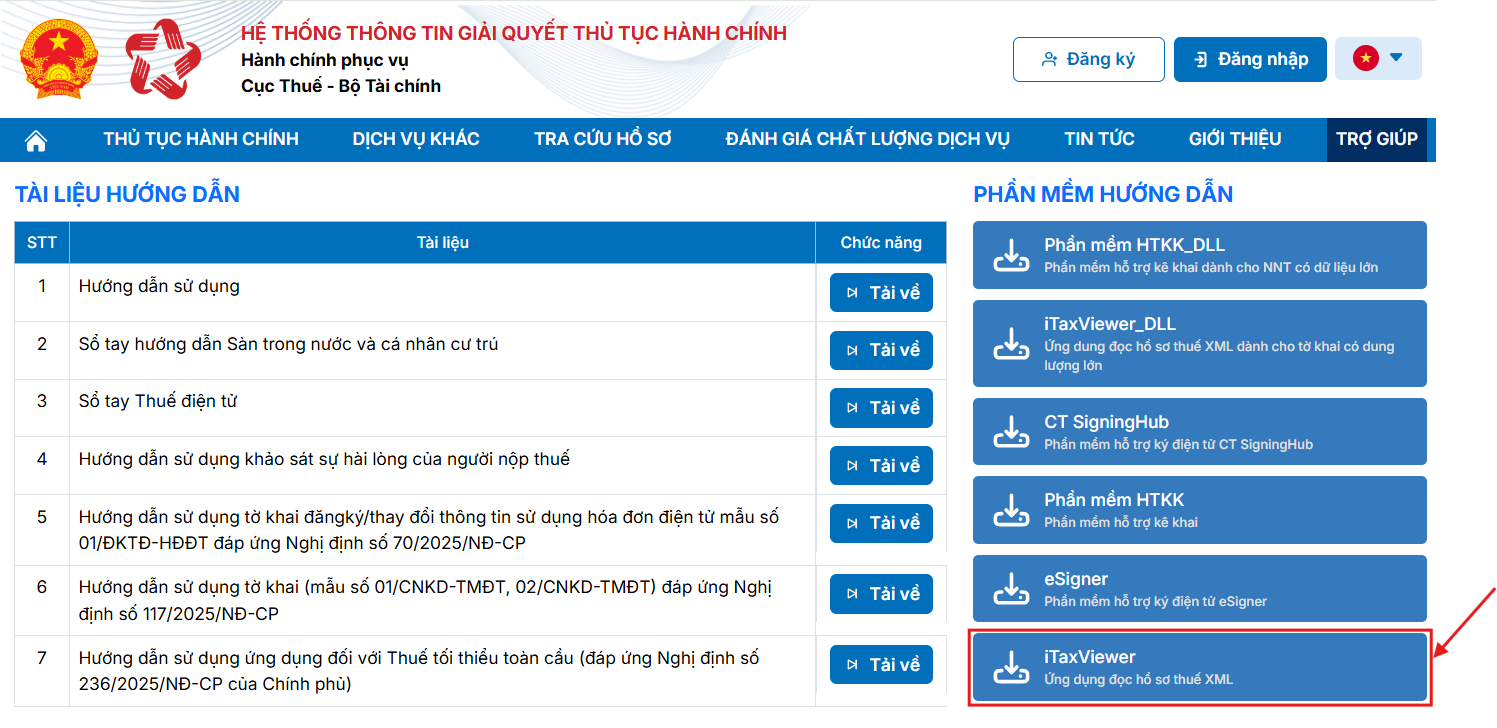Click the Đăng nhập button
The height and width of the screenshot is (728, 1497).
point(1250,59)
